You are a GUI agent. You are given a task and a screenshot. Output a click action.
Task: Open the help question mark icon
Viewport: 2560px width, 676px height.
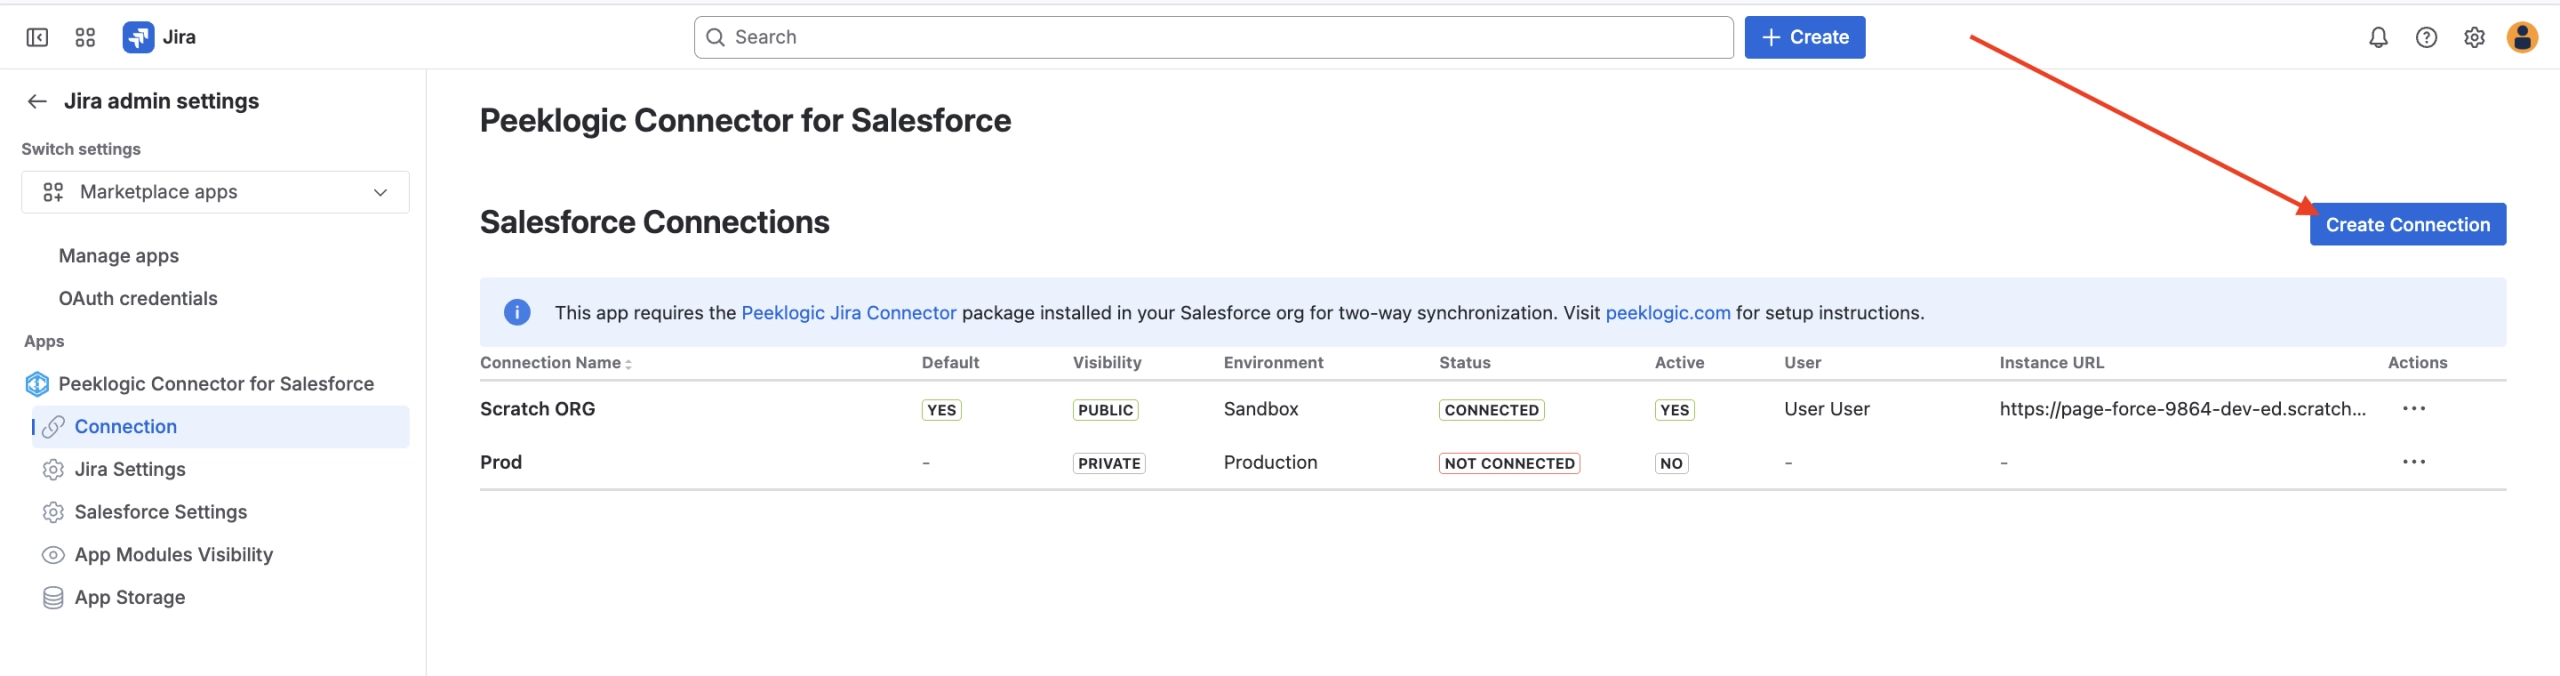(2426, 37)
